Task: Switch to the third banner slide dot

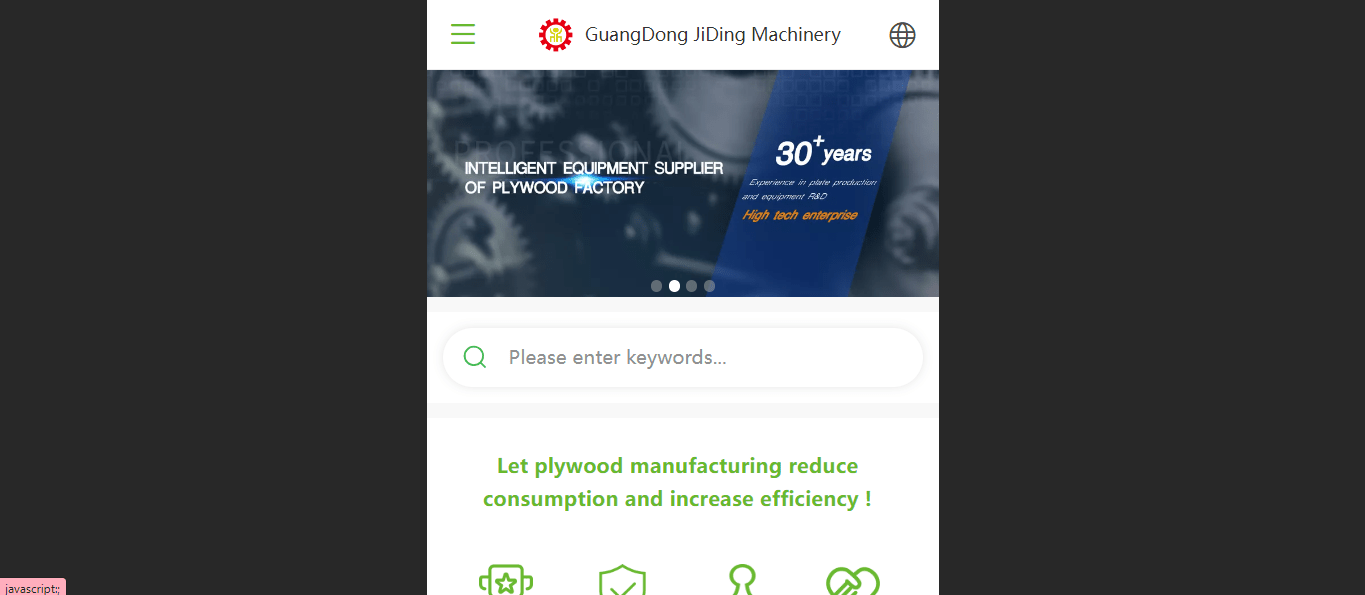Action: tap(692, 286)
